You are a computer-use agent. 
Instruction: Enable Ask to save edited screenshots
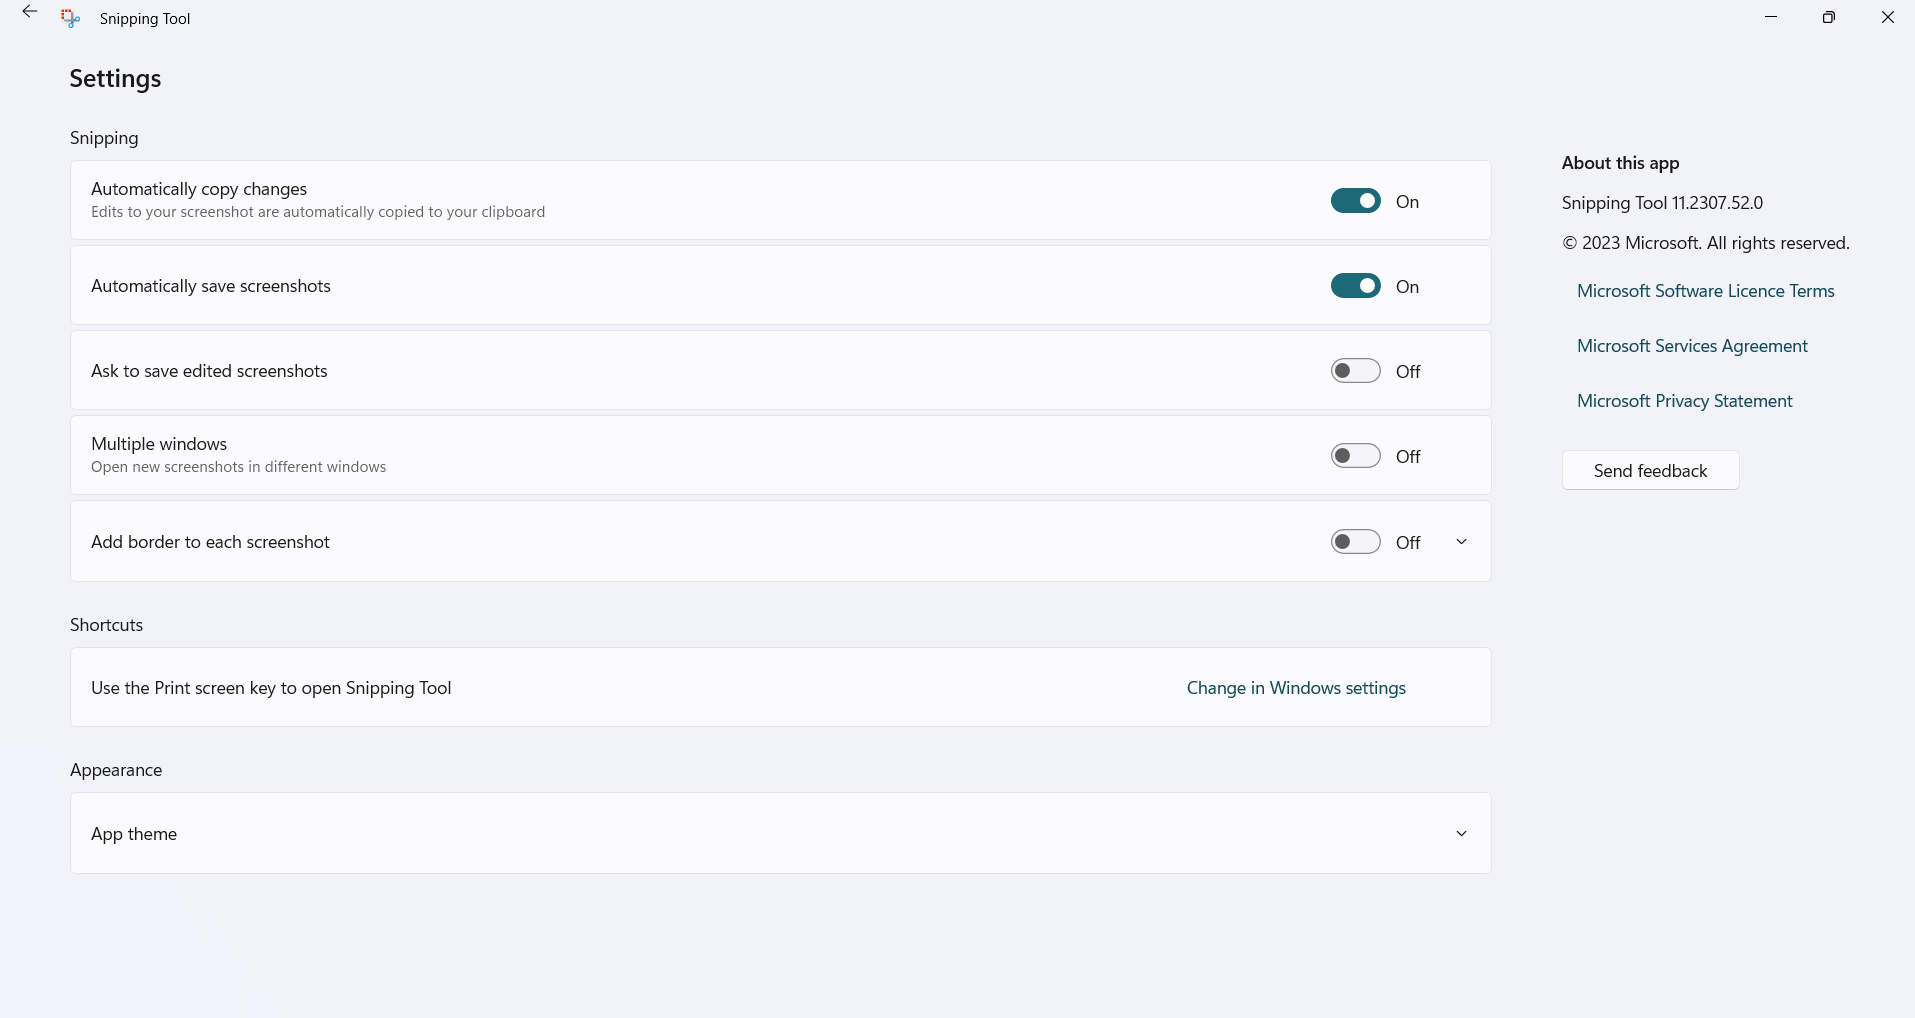coord(1355,371)
